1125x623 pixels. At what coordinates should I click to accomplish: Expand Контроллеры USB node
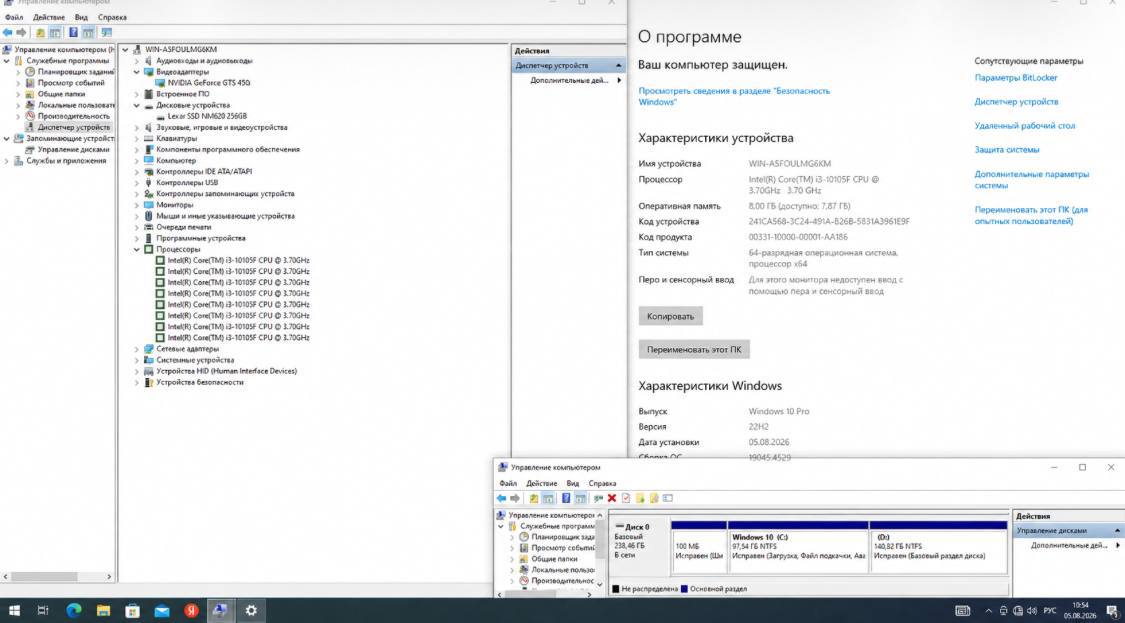click(x=136, y=182)
